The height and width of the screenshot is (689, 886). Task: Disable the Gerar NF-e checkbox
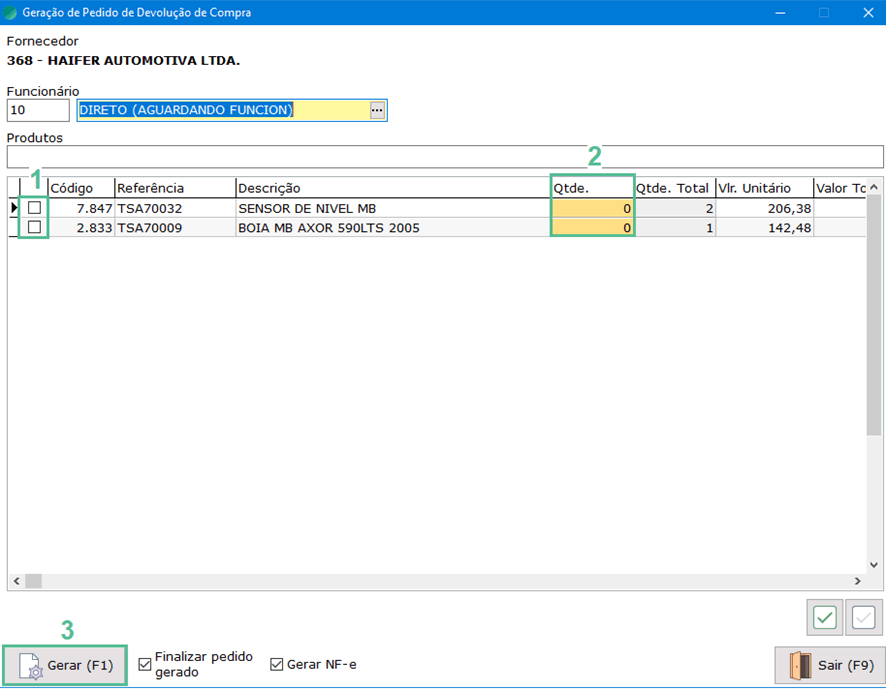(277, 664)
